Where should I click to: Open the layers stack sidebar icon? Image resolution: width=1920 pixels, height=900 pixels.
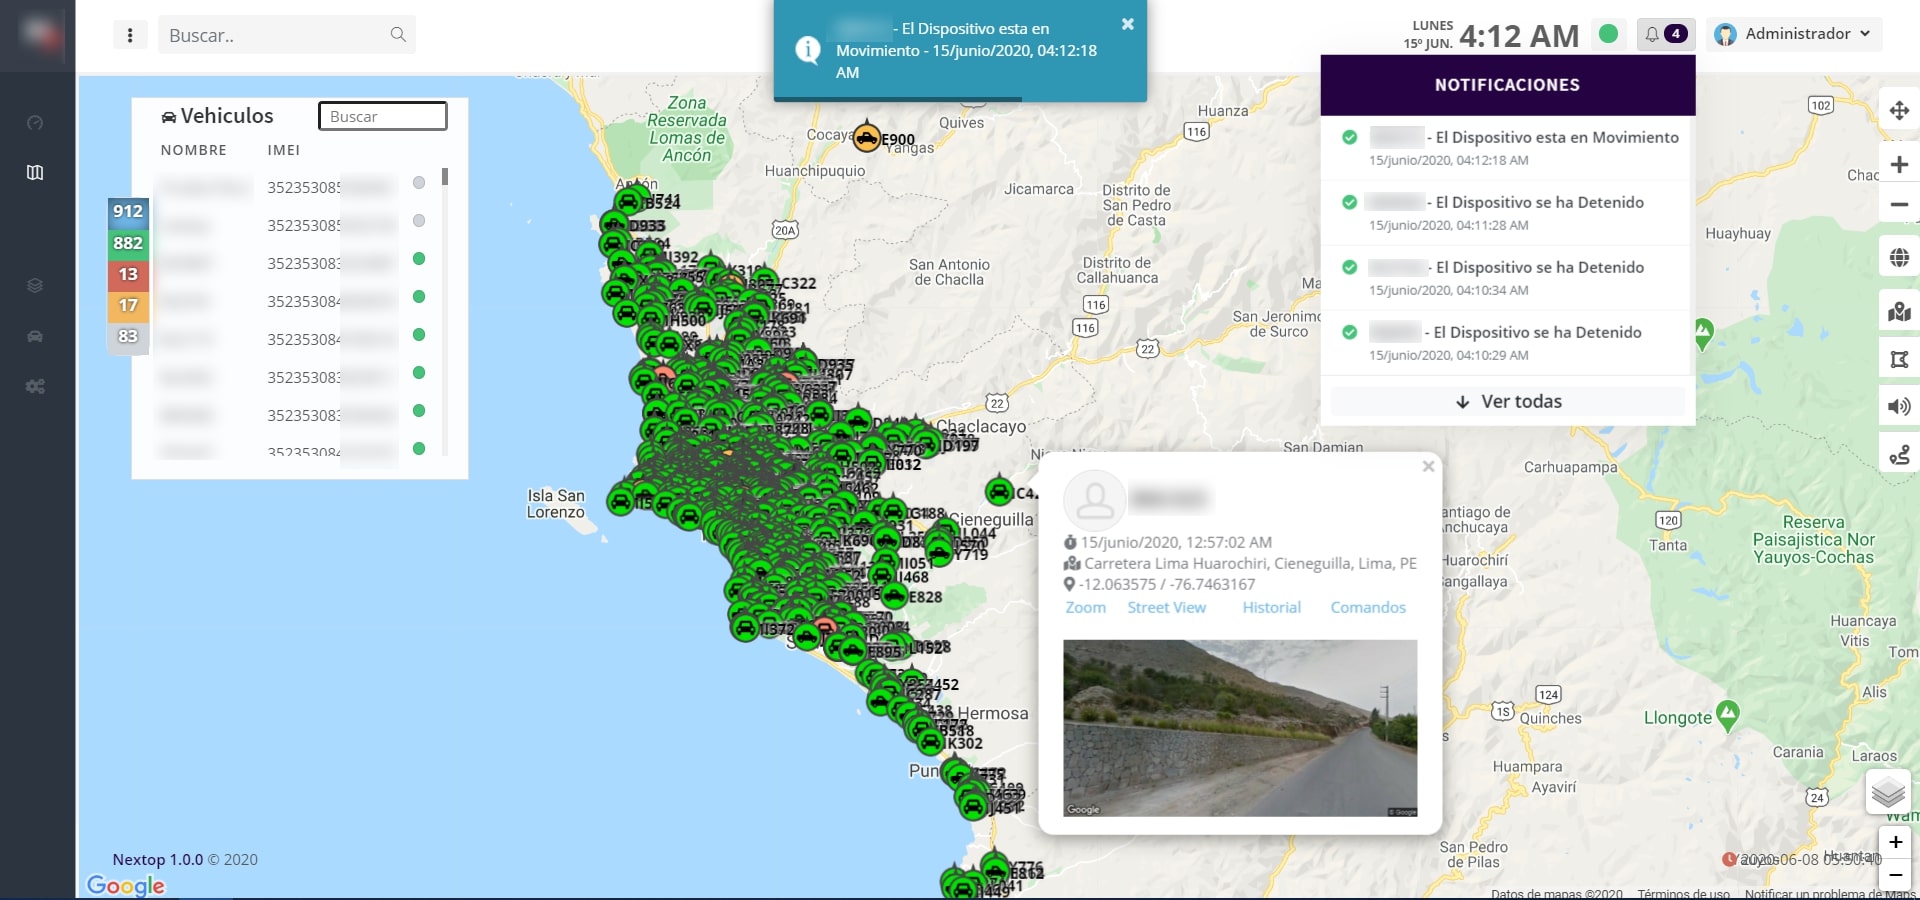pos(35,286)
